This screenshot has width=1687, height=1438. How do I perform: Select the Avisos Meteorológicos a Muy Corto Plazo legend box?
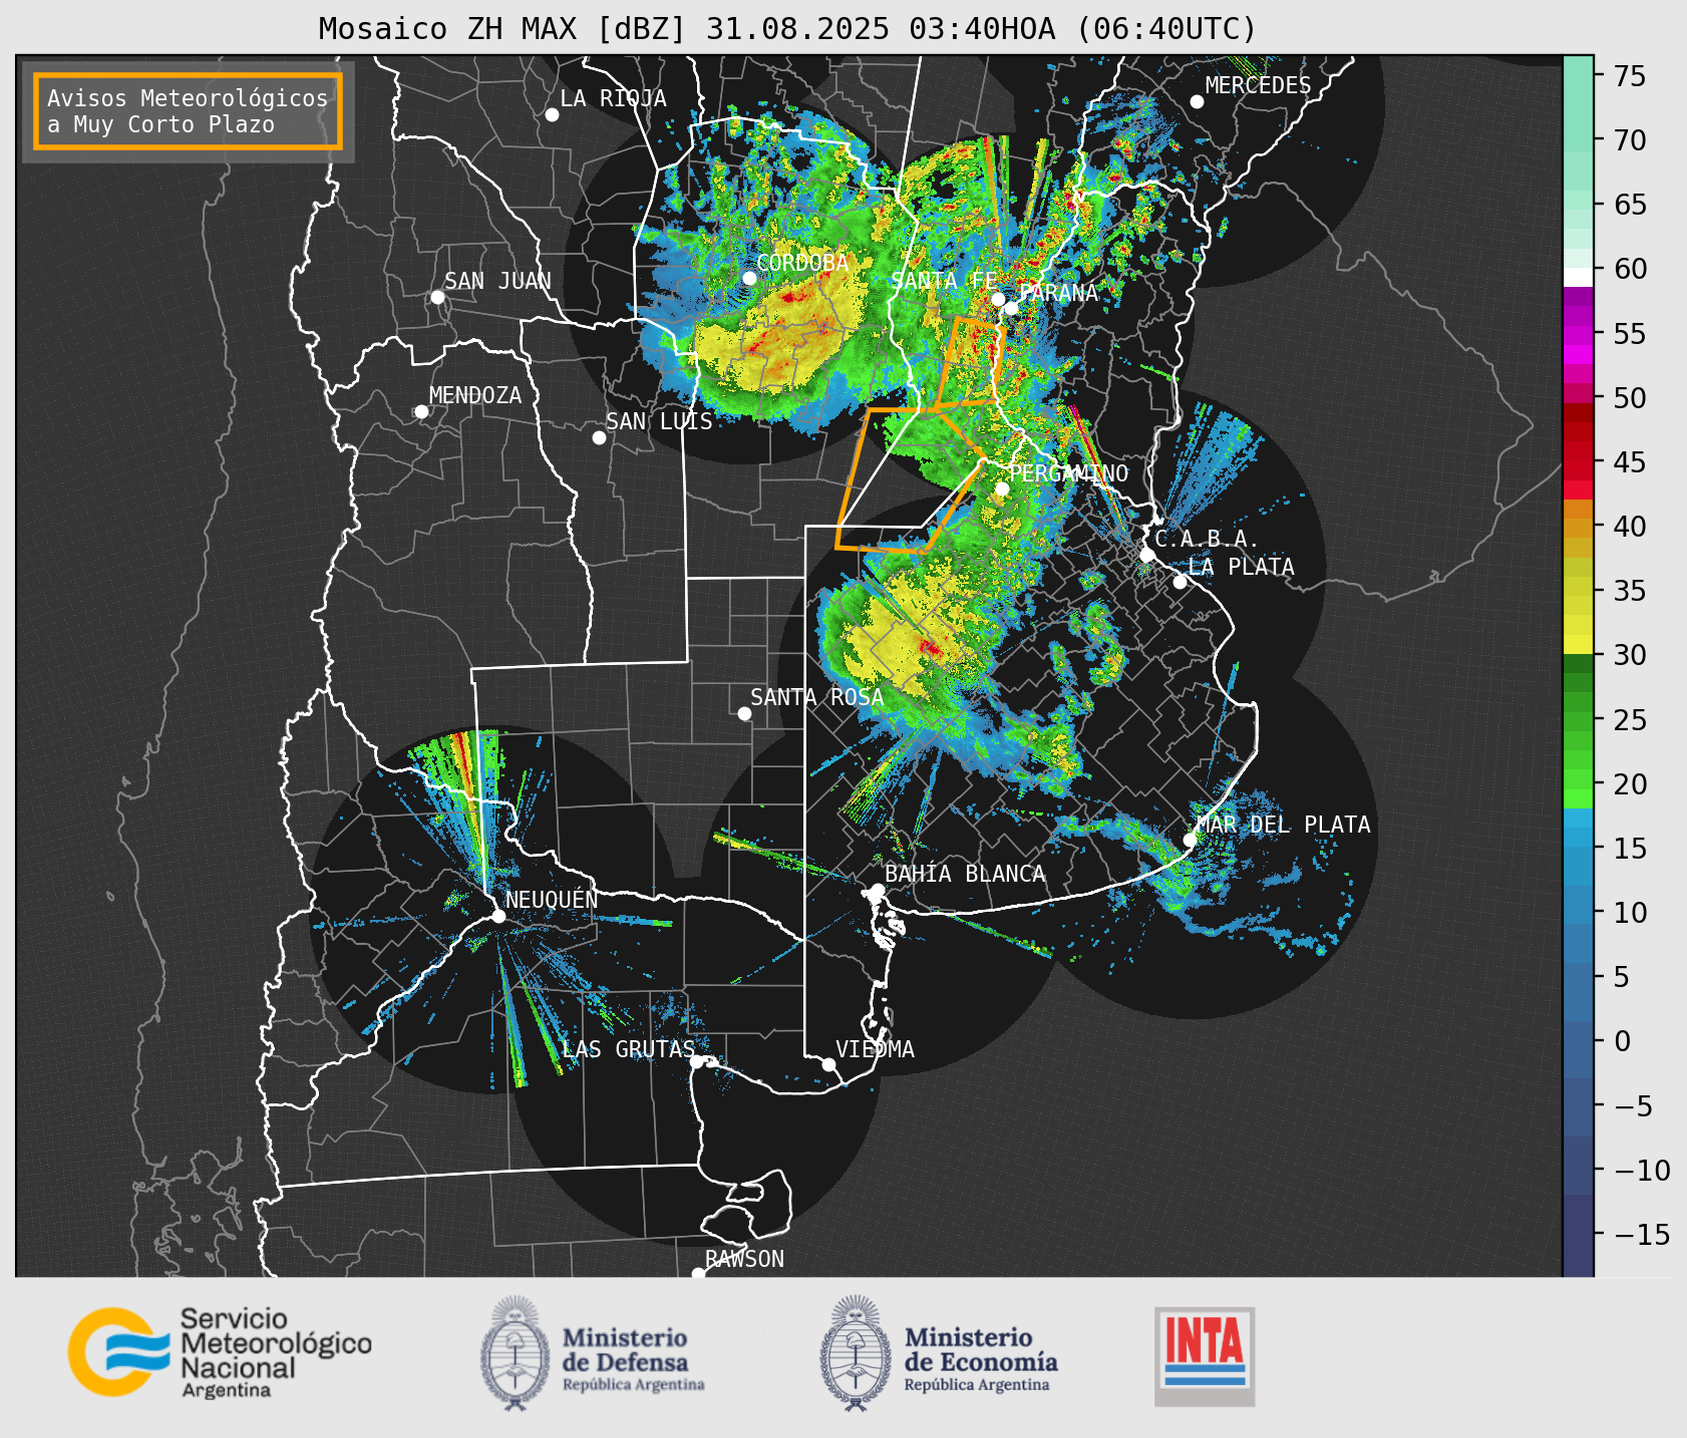coord(188,111)
